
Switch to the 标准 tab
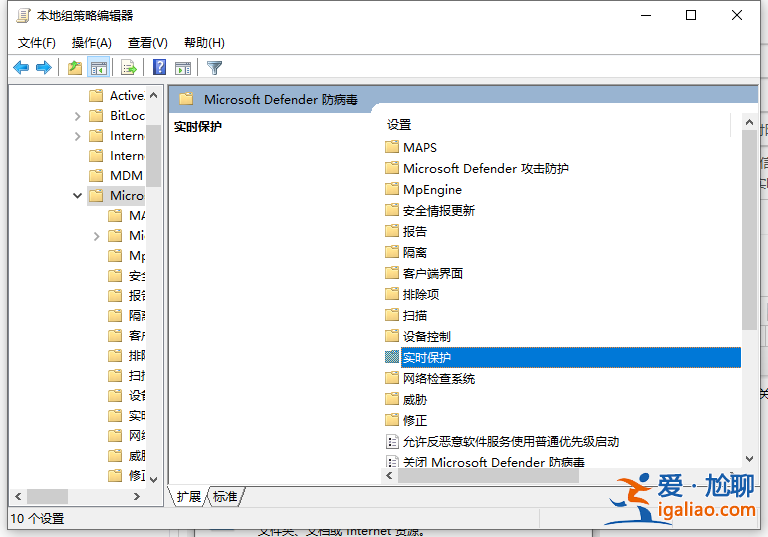pyautogui.click(x=225, y=496)
